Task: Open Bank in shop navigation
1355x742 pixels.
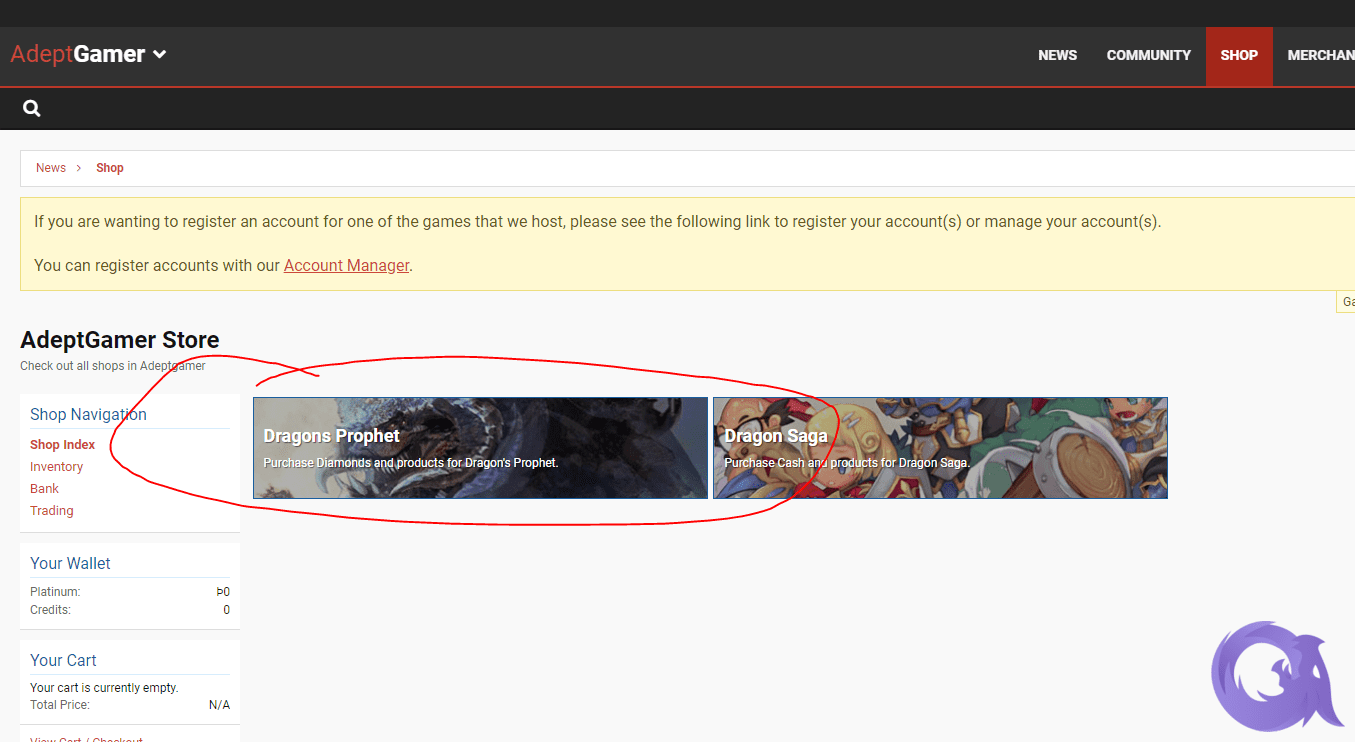Action: (44, 489)
